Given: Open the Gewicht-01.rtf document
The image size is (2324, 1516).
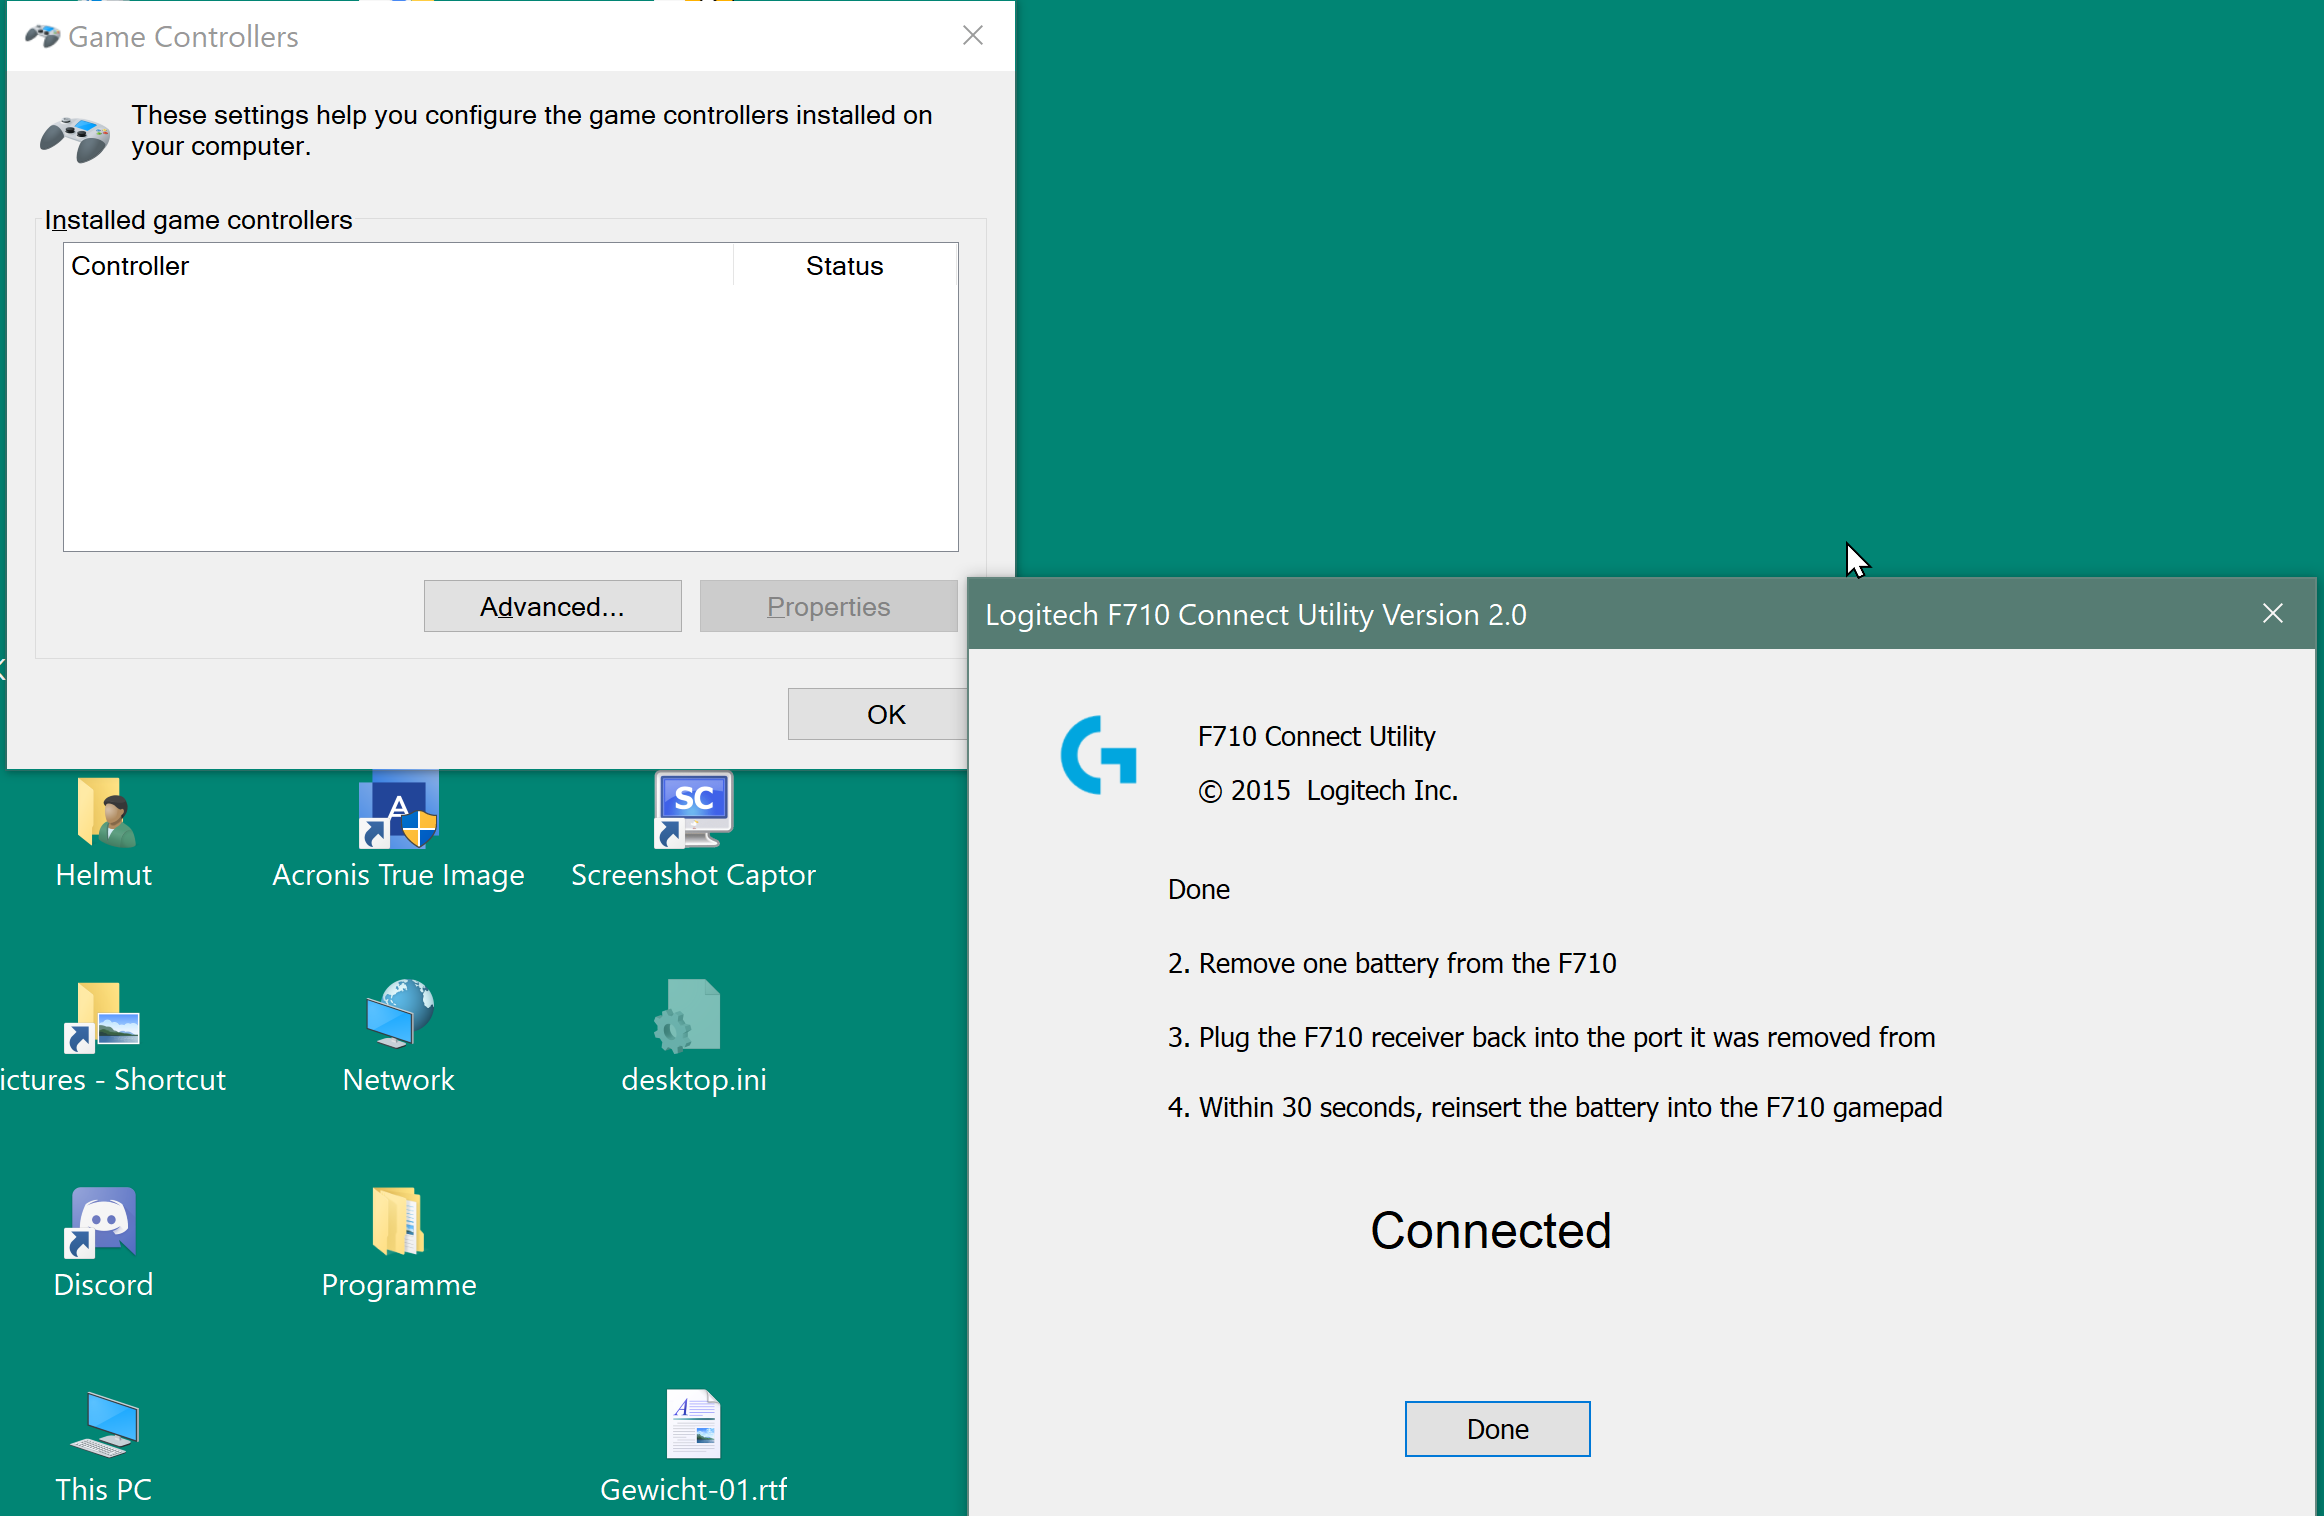Looking at the screenshot, I should tap(693, 1426).
